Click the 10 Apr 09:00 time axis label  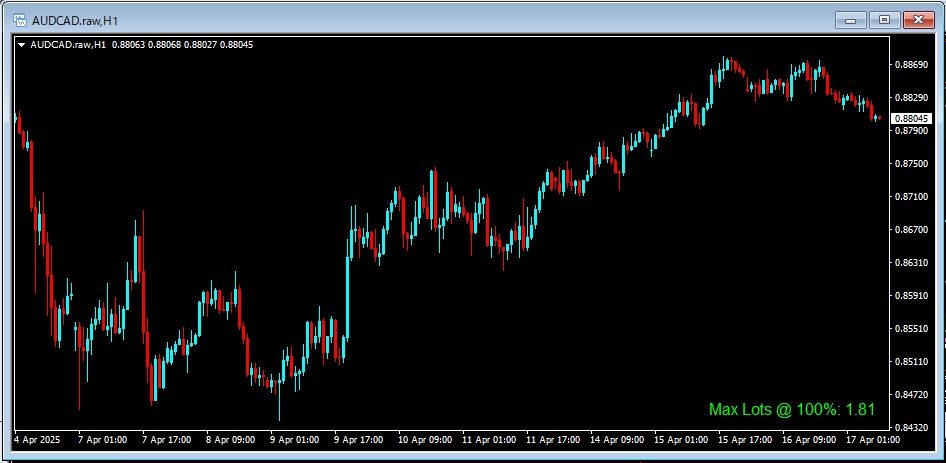click(x=425, y=440)
